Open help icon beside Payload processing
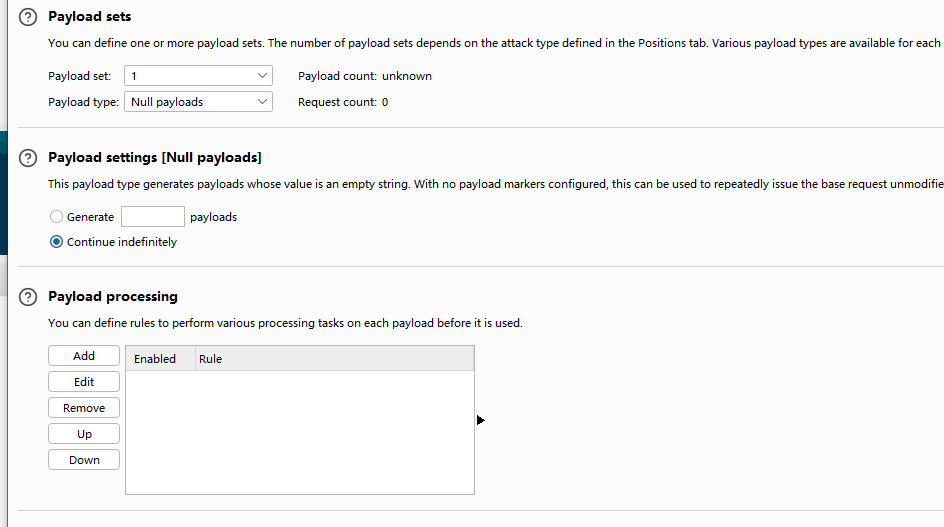944x527 pixels. coord(28,297)
